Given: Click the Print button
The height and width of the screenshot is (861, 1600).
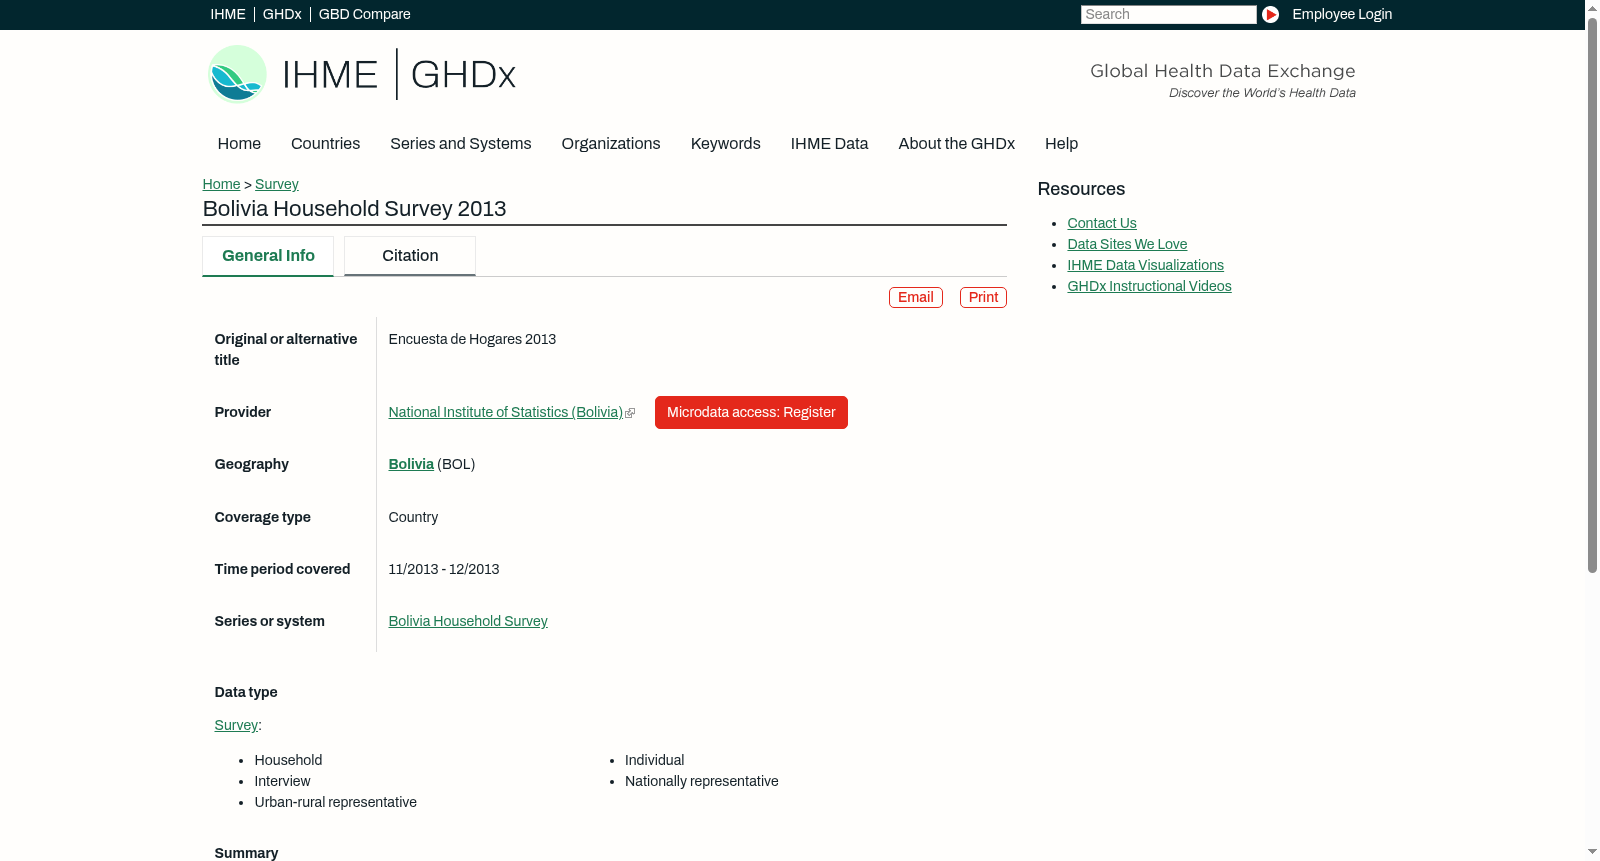Looking at the screenshot, I should (x=983, y=297).
